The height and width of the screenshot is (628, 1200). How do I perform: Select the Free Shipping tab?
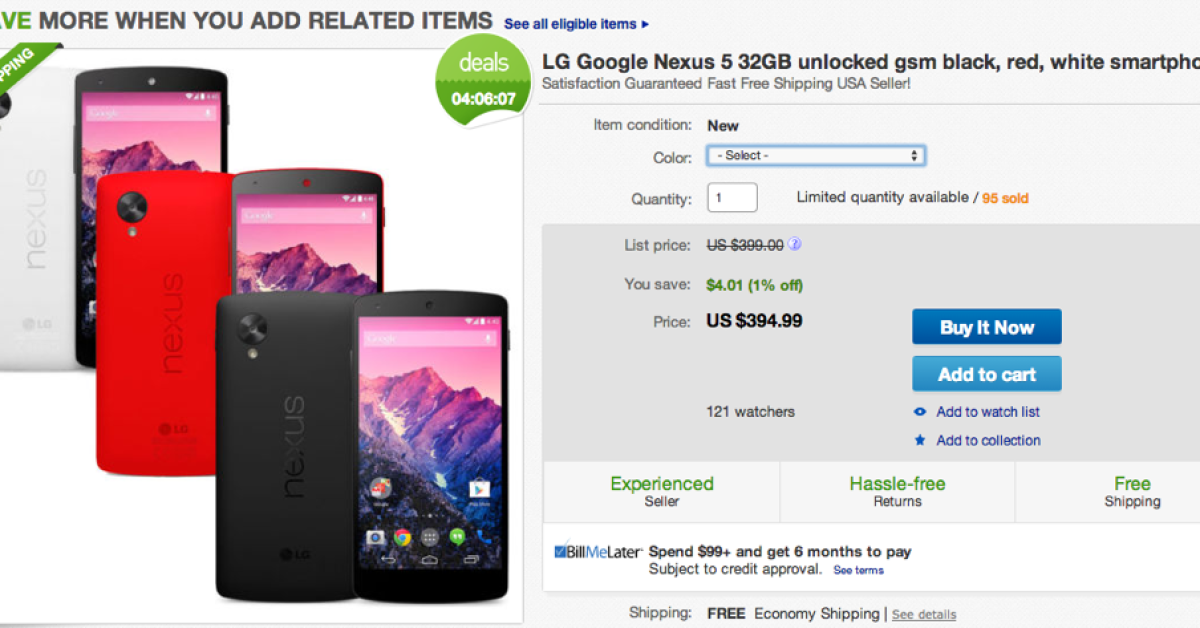(x=1132, y=491)
